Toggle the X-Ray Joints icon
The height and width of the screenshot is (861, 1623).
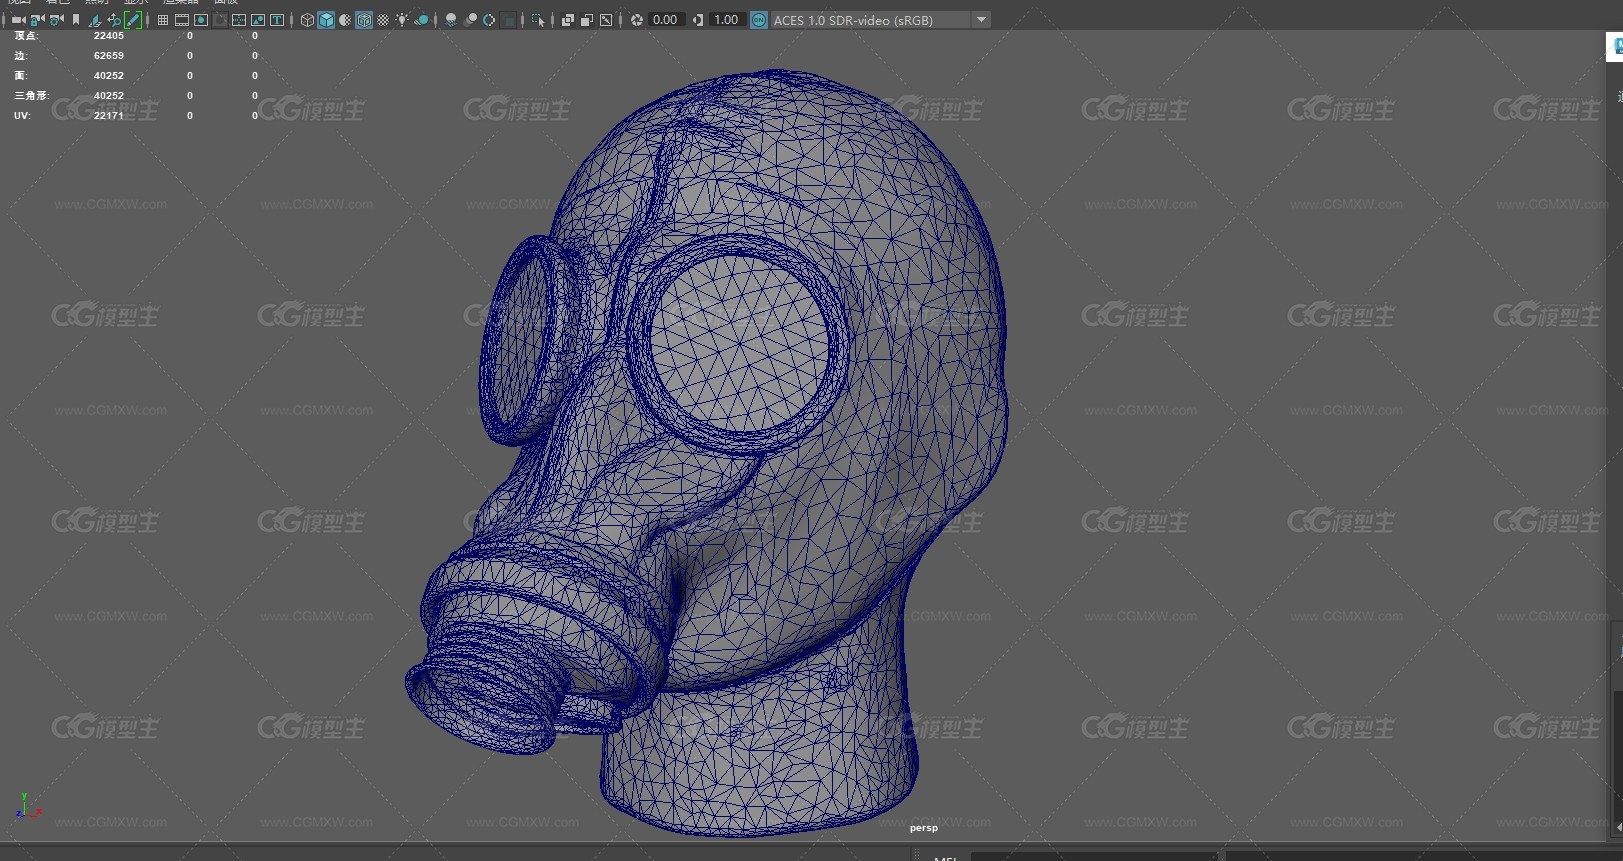coord(606,20)
